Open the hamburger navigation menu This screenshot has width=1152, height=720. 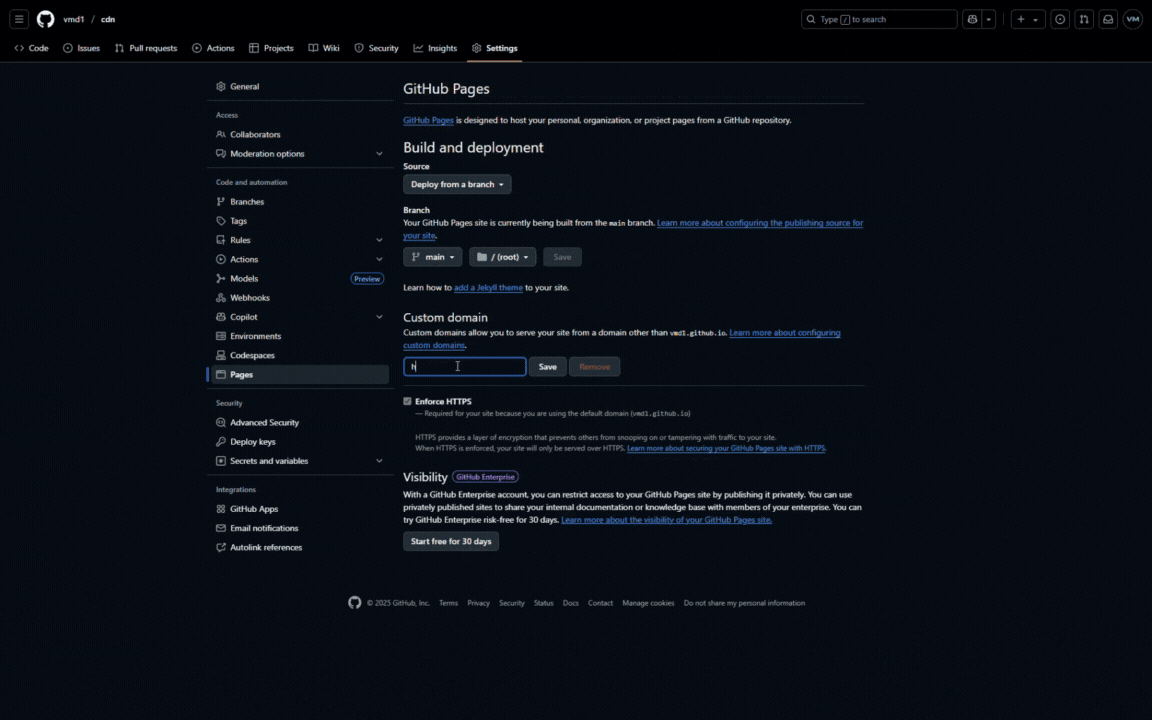click(19, 19)
